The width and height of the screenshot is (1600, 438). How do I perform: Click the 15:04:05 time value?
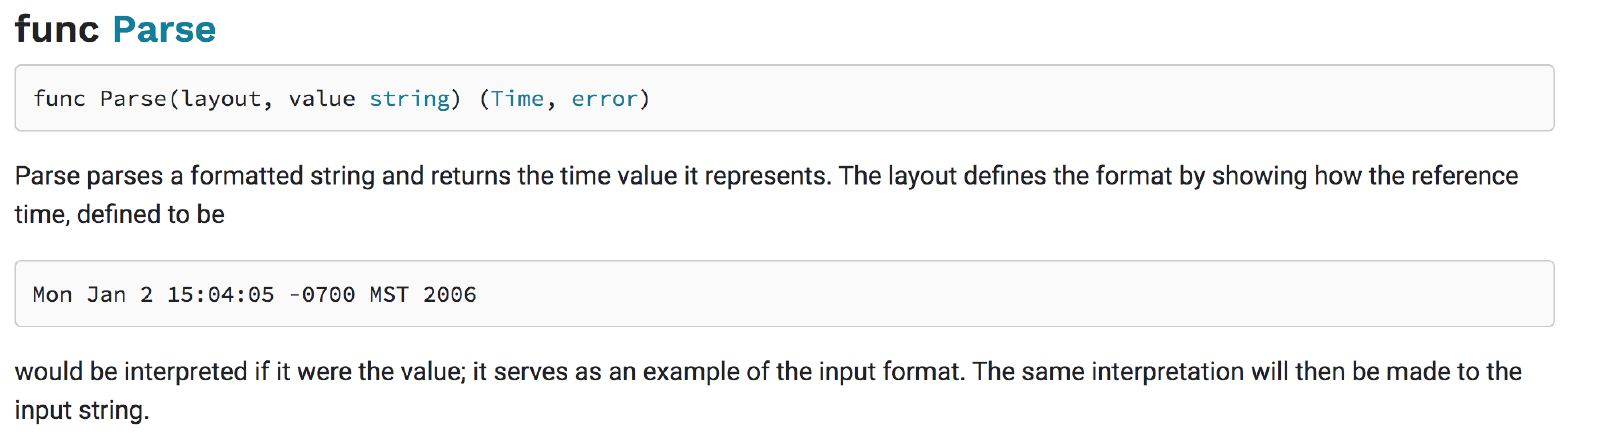220,295
